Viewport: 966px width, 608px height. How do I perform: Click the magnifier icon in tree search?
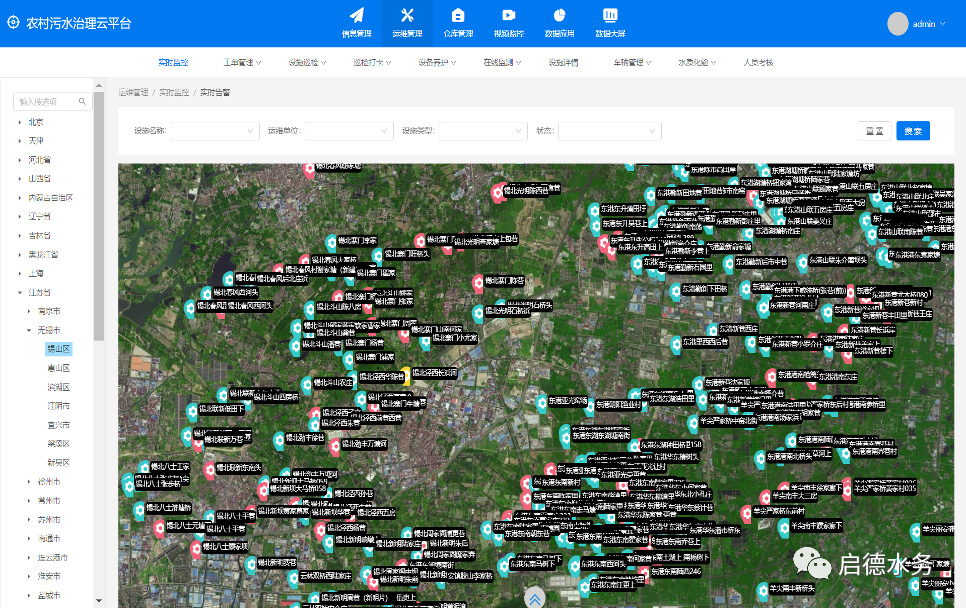83,101
